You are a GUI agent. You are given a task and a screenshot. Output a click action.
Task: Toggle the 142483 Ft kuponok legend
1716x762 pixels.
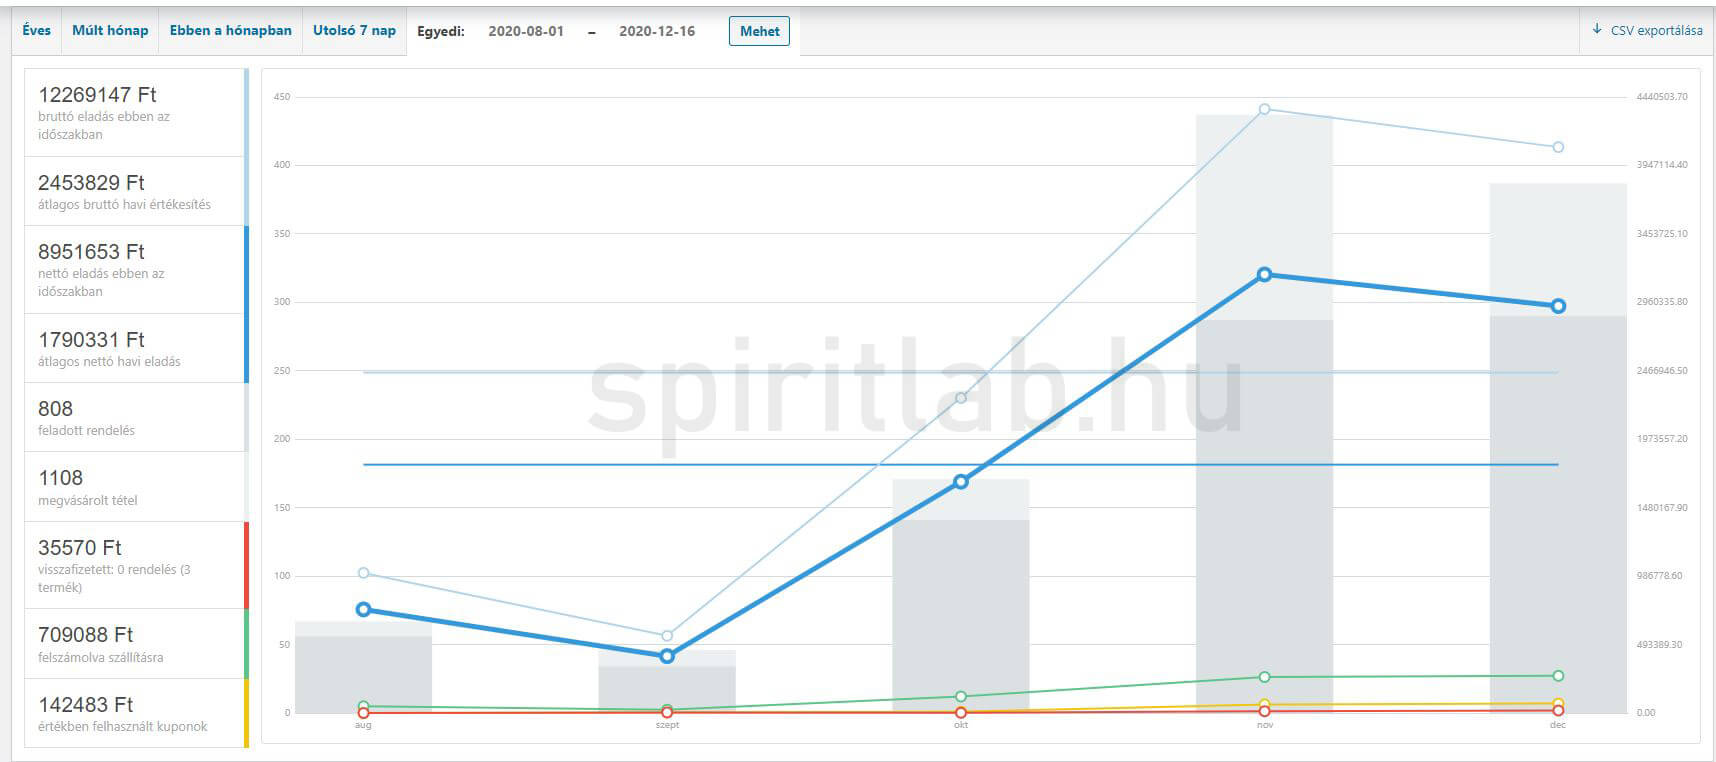[136, 714]
